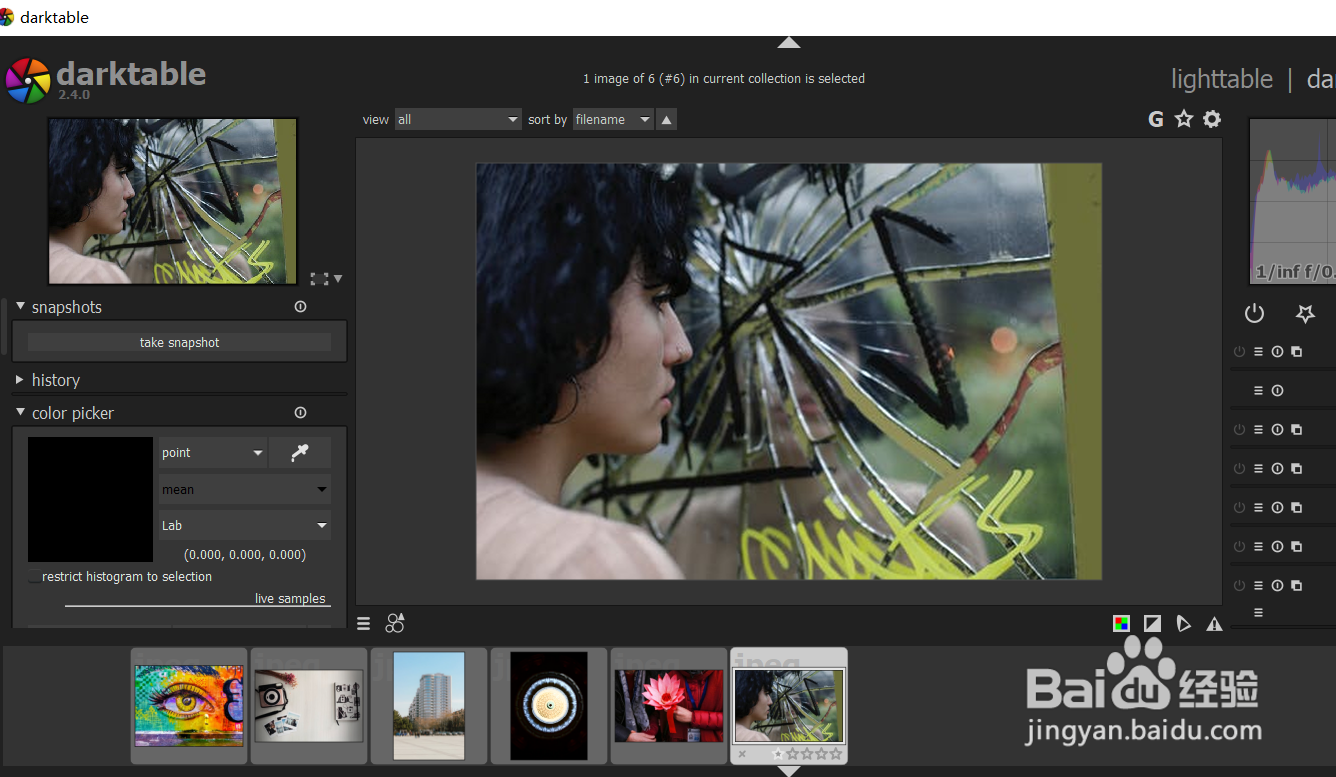This screenshot has width=1336, height=777.
Task: Select the circular light on black thumbnail
Action: click(x=549, y=706)
